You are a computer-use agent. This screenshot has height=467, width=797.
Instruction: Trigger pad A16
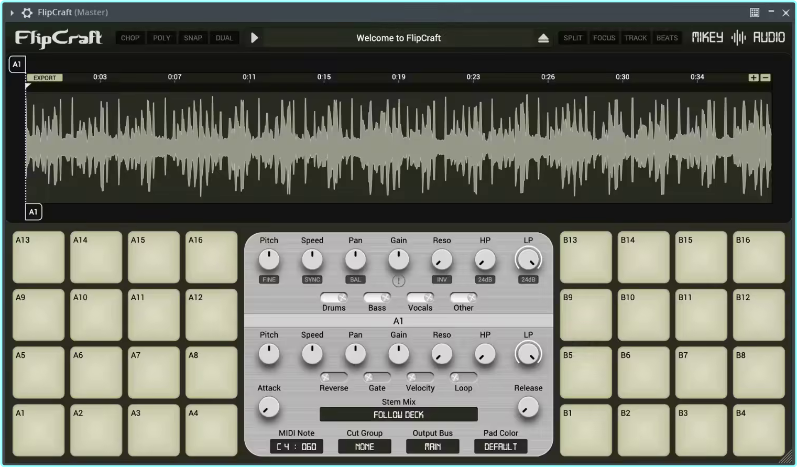[211, 257]
